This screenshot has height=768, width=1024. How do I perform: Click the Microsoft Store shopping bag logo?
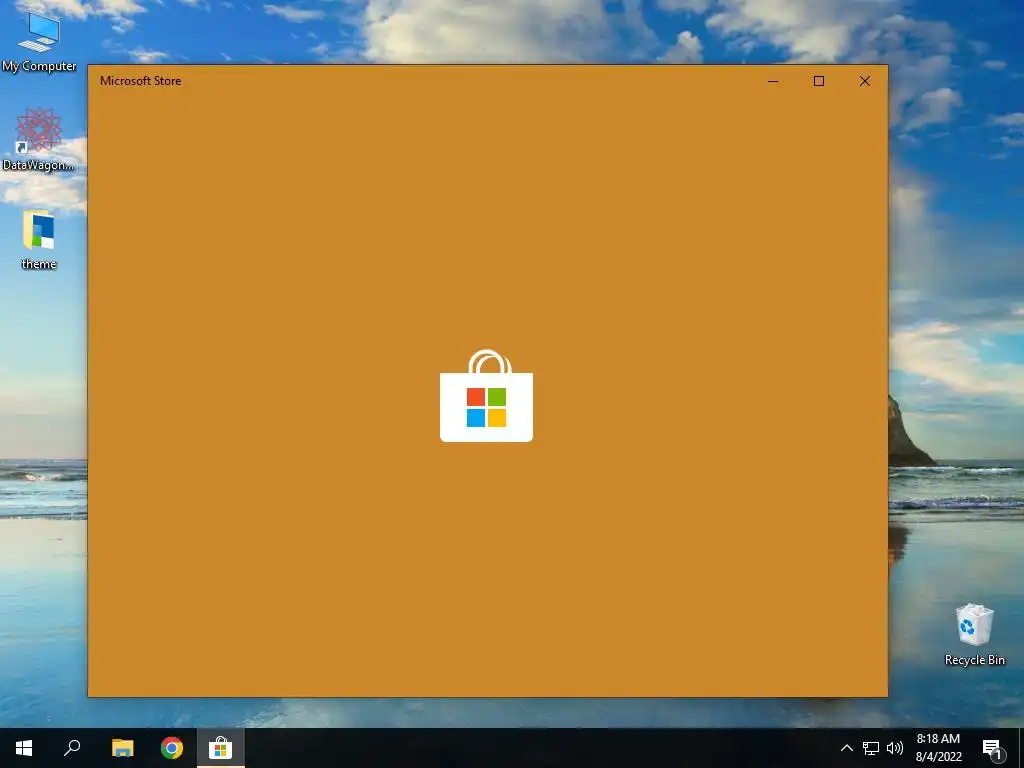click(487, 396)
